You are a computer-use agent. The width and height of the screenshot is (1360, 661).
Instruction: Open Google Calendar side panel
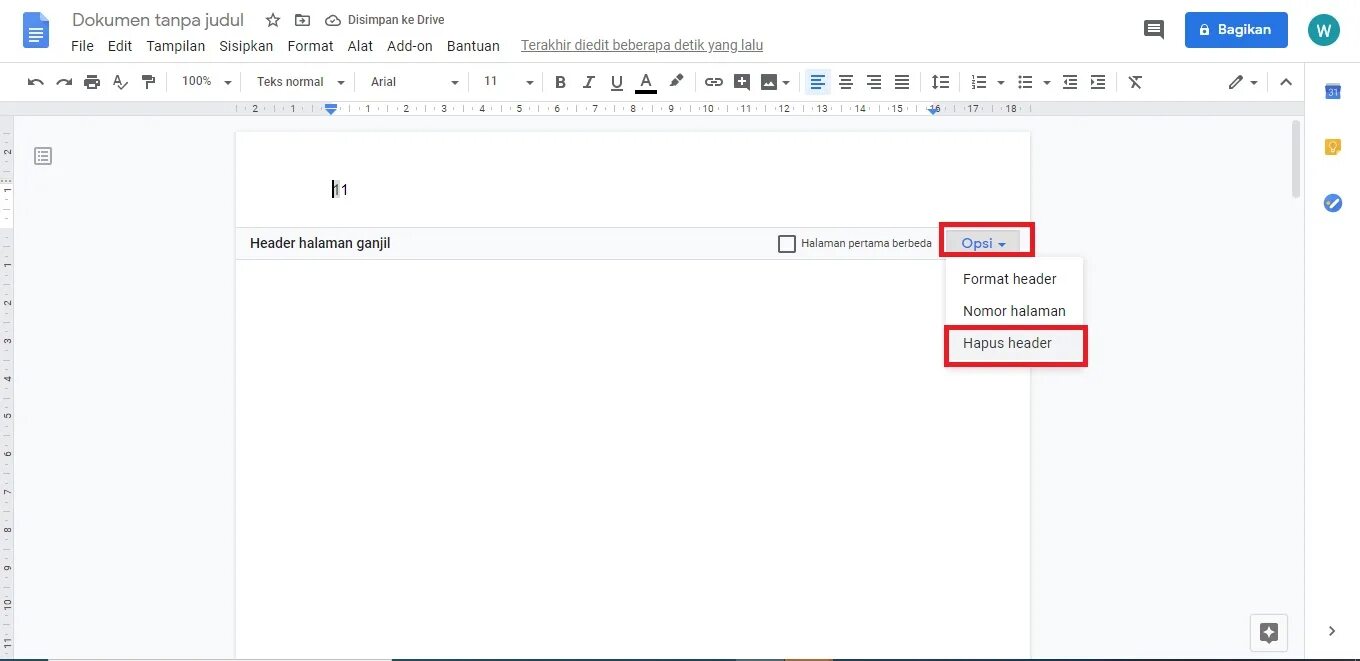[x=1333, y=92]
